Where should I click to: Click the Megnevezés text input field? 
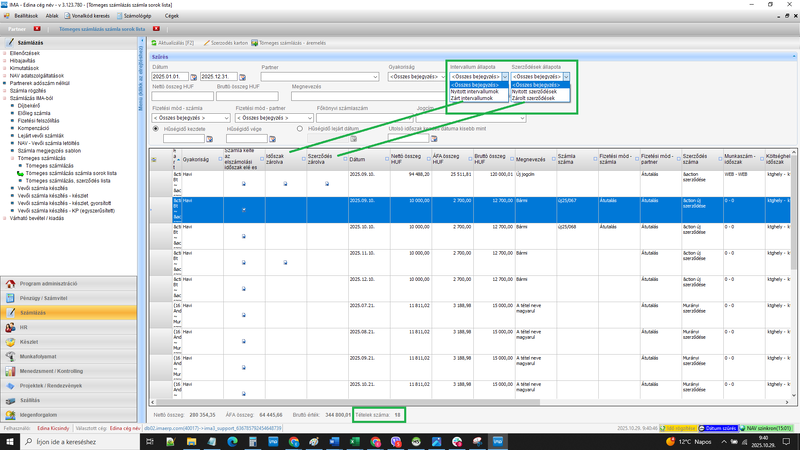(350, 97)
